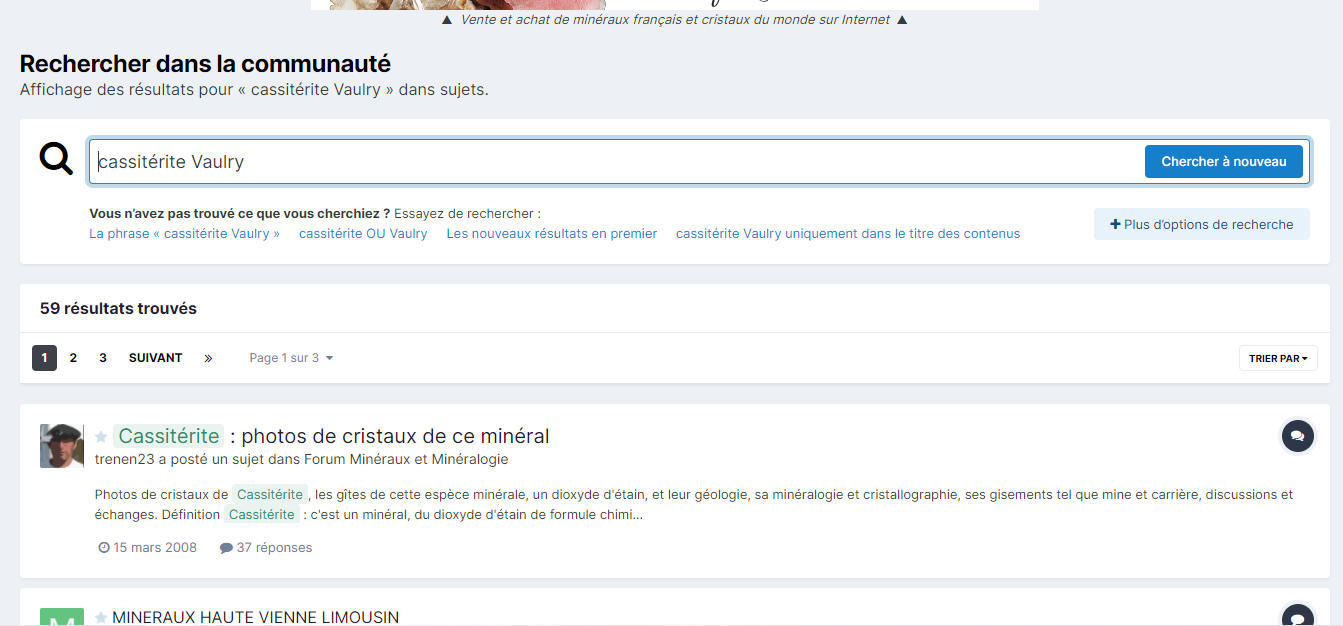
Task: Expand the Page 1 sur 3 dropdown
Action: coord(291,358)
